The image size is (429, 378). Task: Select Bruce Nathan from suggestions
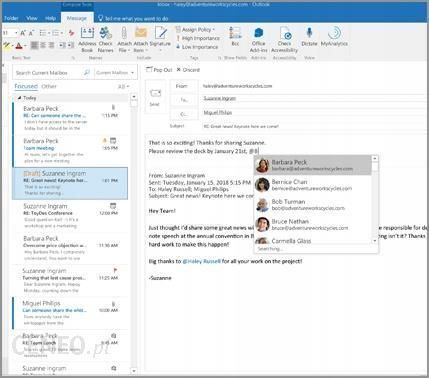pos(313,224)
